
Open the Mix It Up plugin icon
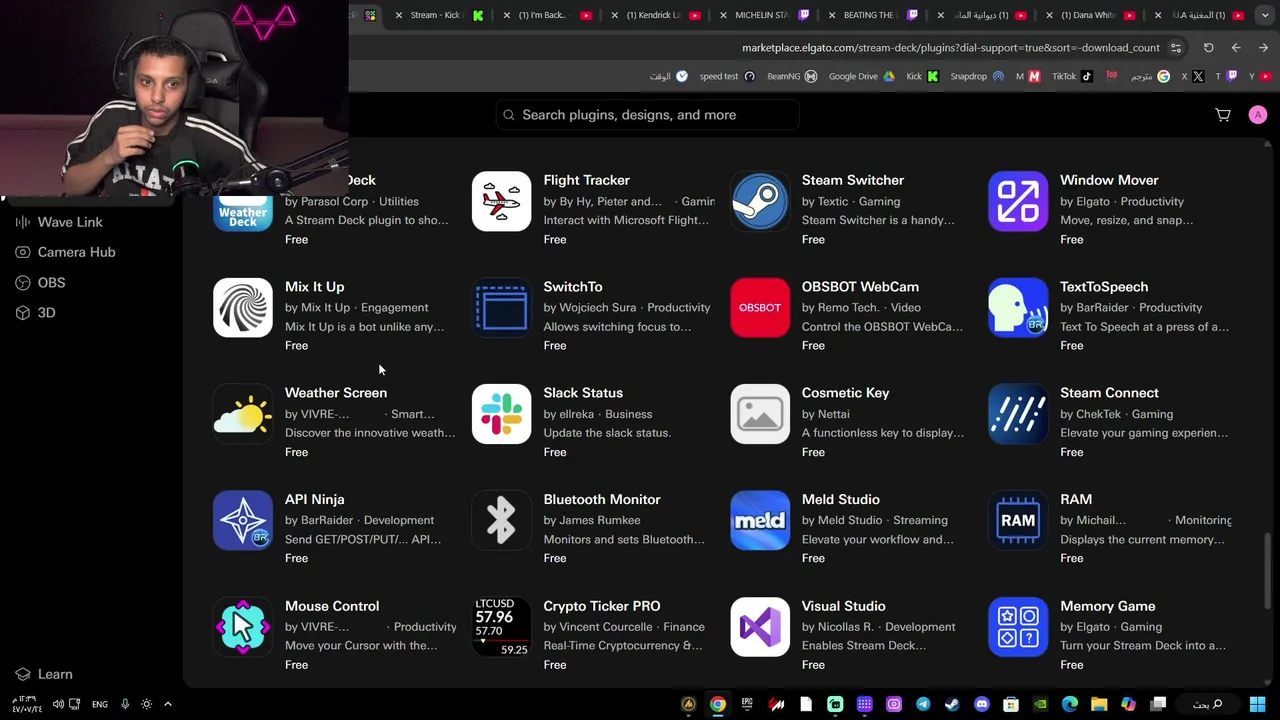(243, 307)
